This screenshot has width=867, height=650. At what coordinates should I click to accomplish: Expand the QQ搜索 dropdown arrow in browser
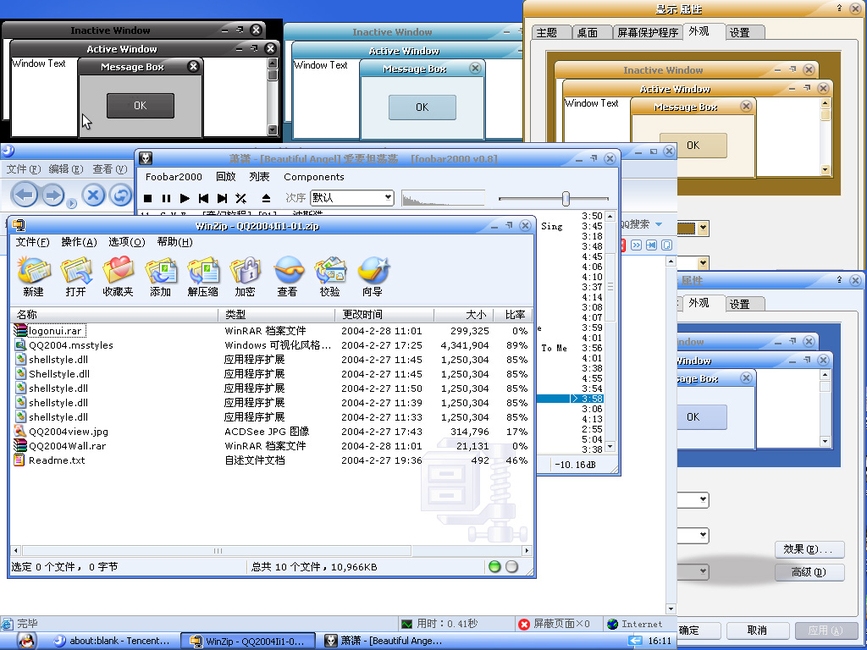pyautogui.click(x=659, y=224)
